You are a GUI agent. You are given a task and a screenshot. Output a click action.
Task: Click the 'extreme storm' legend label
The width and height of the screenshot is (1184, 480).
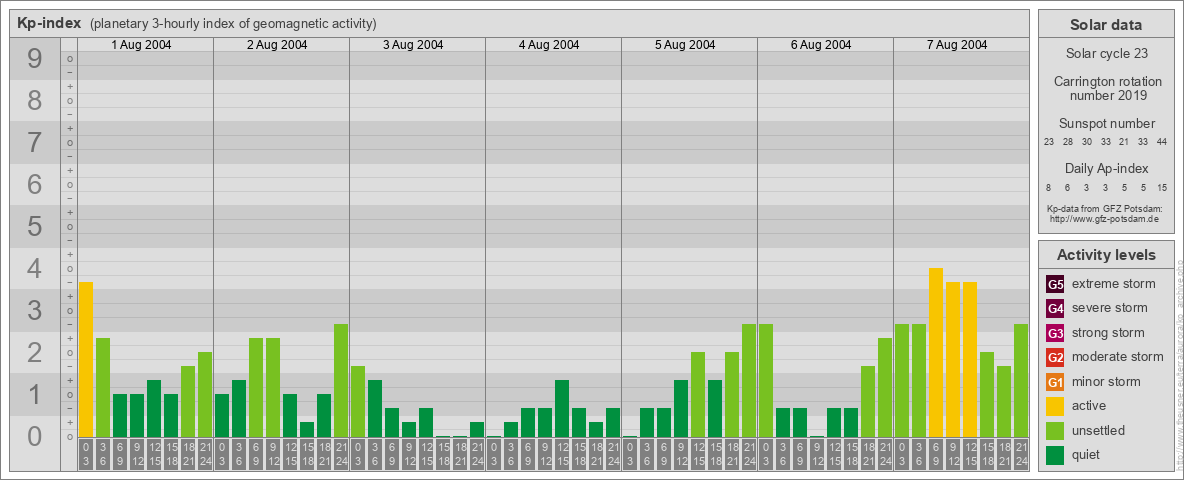click(1113, 284)
